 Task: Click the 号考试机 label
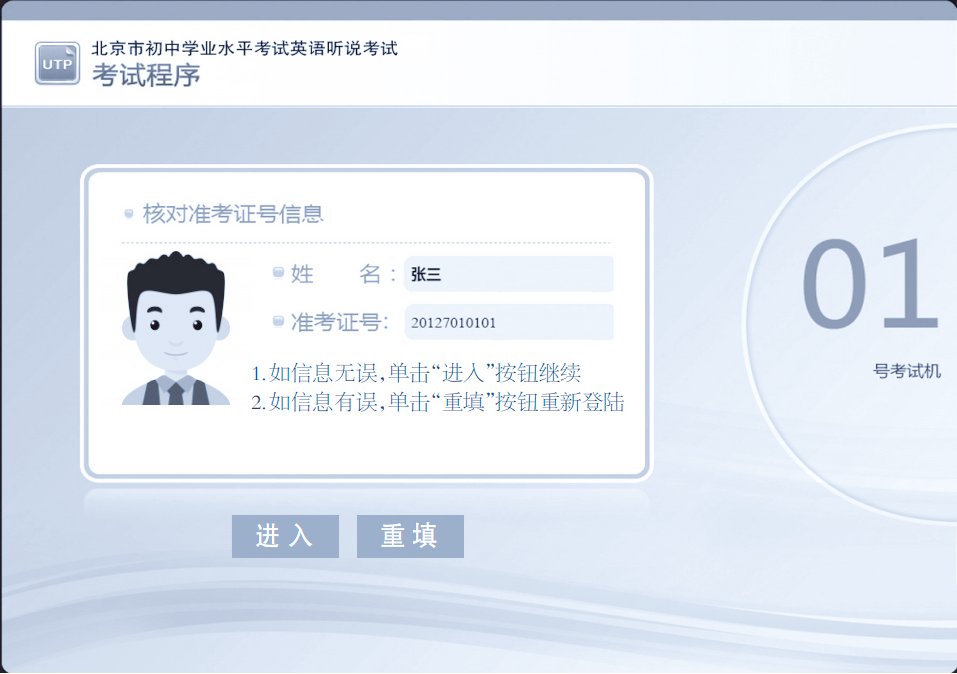click(906, 371)
